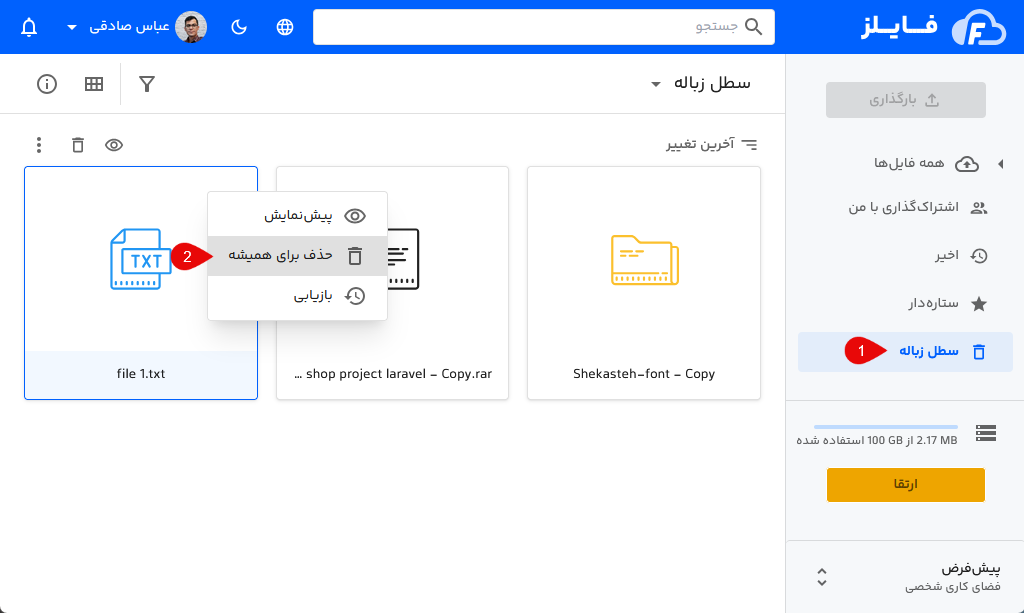Select the file 1.txt thumbnail
This screenshot has width=1024, height=613.
pyautogui.click(x=140, y=258)
